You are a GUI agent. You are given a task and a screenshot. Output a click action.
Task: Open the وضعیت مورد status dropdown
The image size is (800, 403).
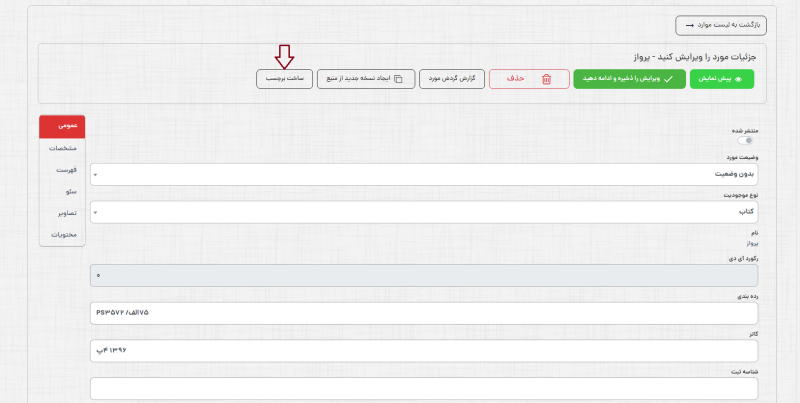point(424,174)
